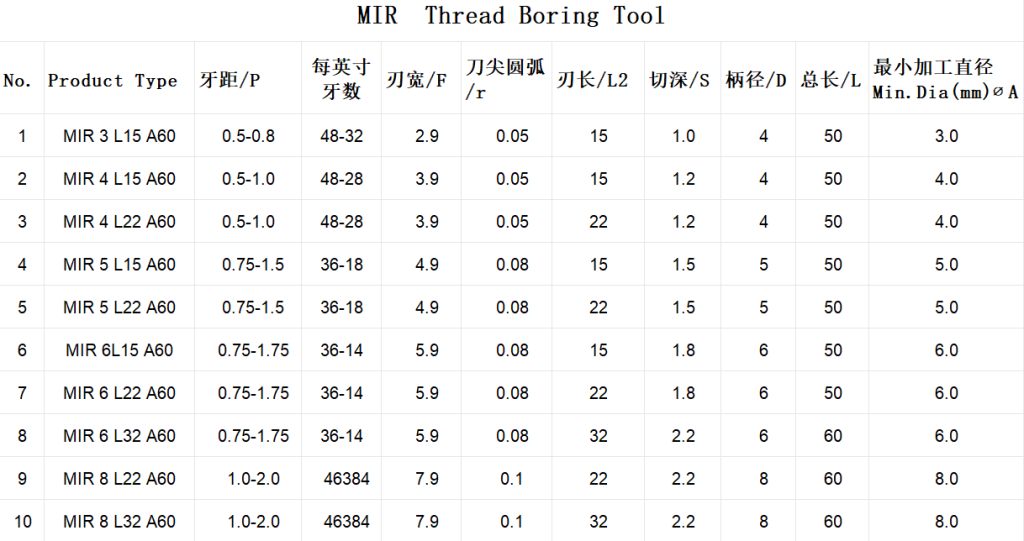Click the "MIR 8 L32 A60" product cell
Viewport: 1024px width, 541px height.
click(x=119, y=521)
